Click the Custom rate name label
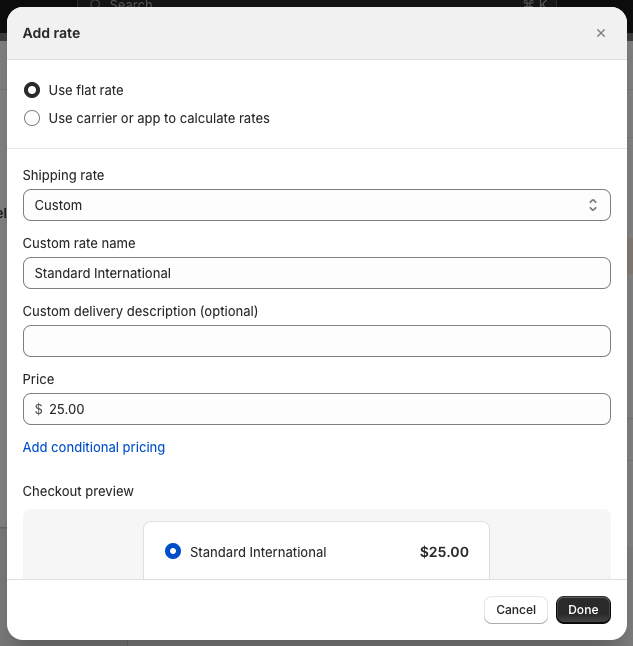 tap(79, 243)
